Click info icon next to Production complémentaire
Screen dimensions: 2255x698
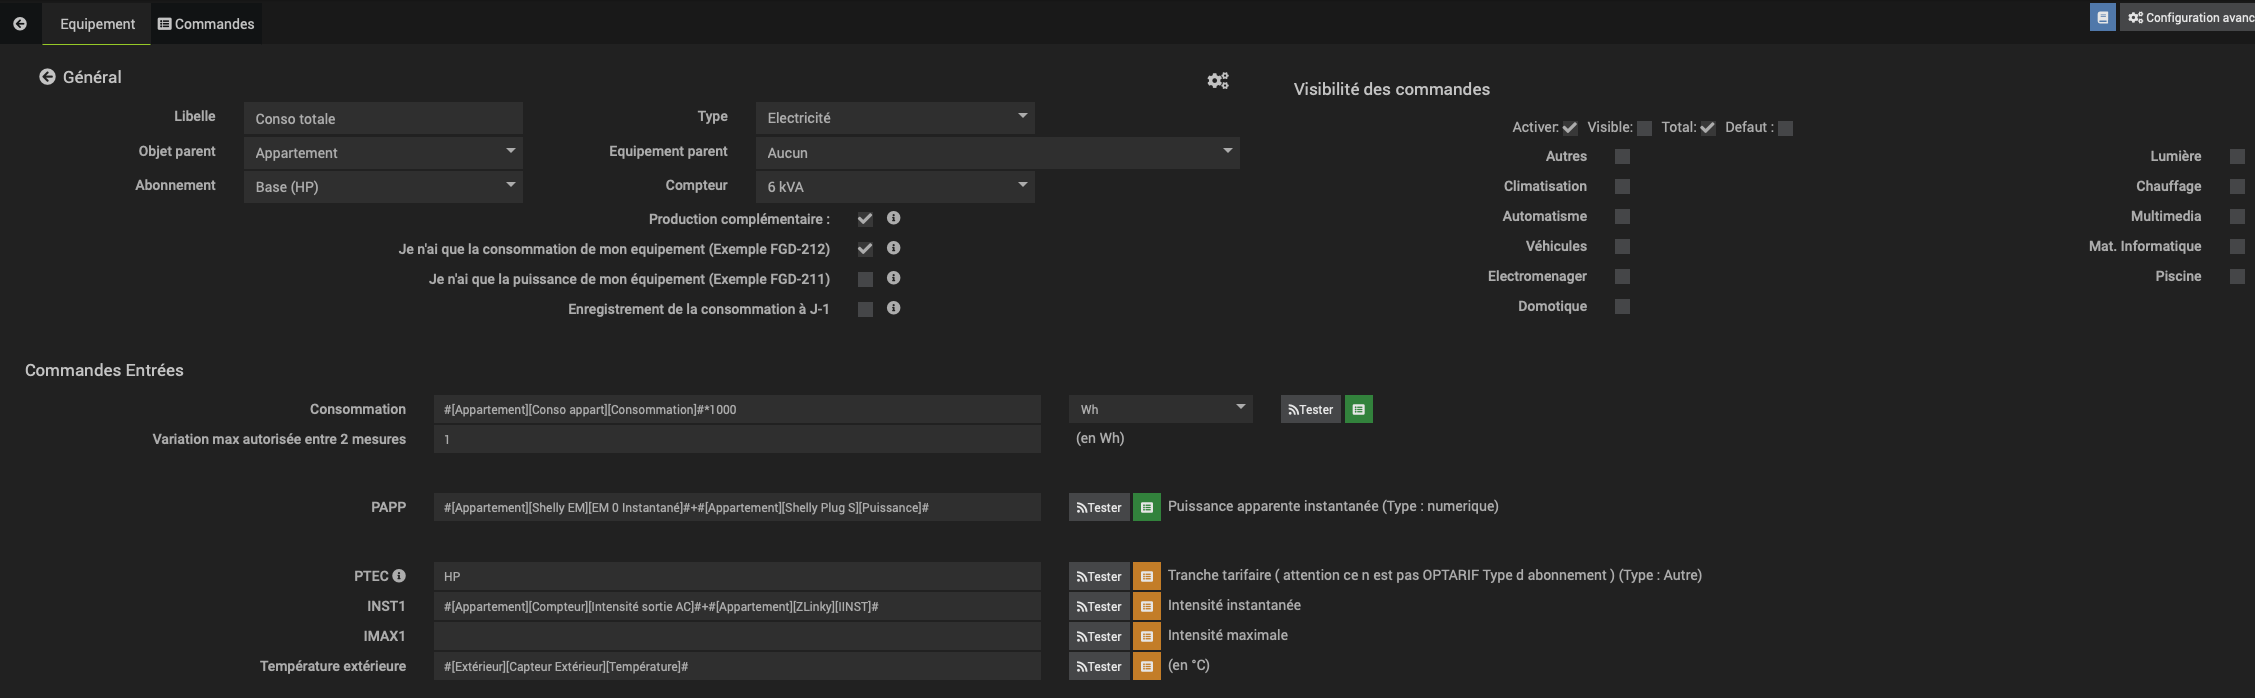pos(893,218)
